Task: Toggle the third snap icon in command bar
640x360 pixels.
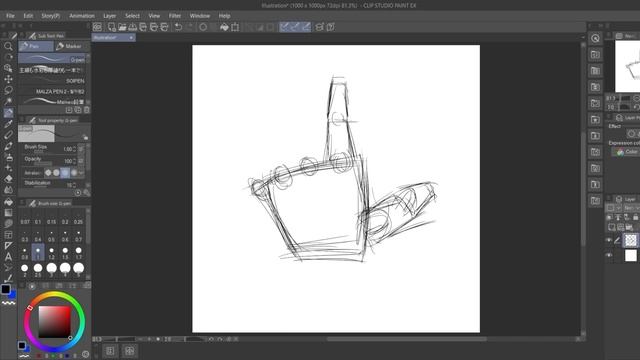Action: (x=306, y=27)
